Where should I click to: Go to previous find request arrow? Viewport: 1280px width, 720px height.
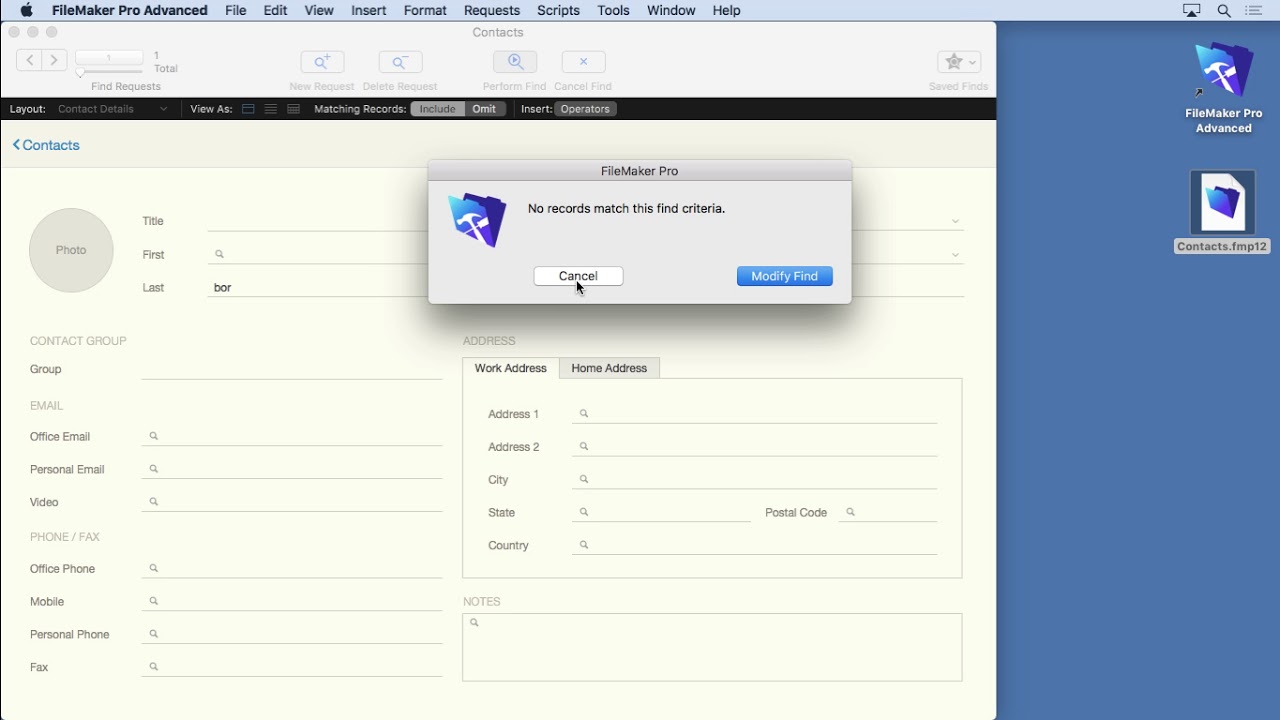pos(30,60)
